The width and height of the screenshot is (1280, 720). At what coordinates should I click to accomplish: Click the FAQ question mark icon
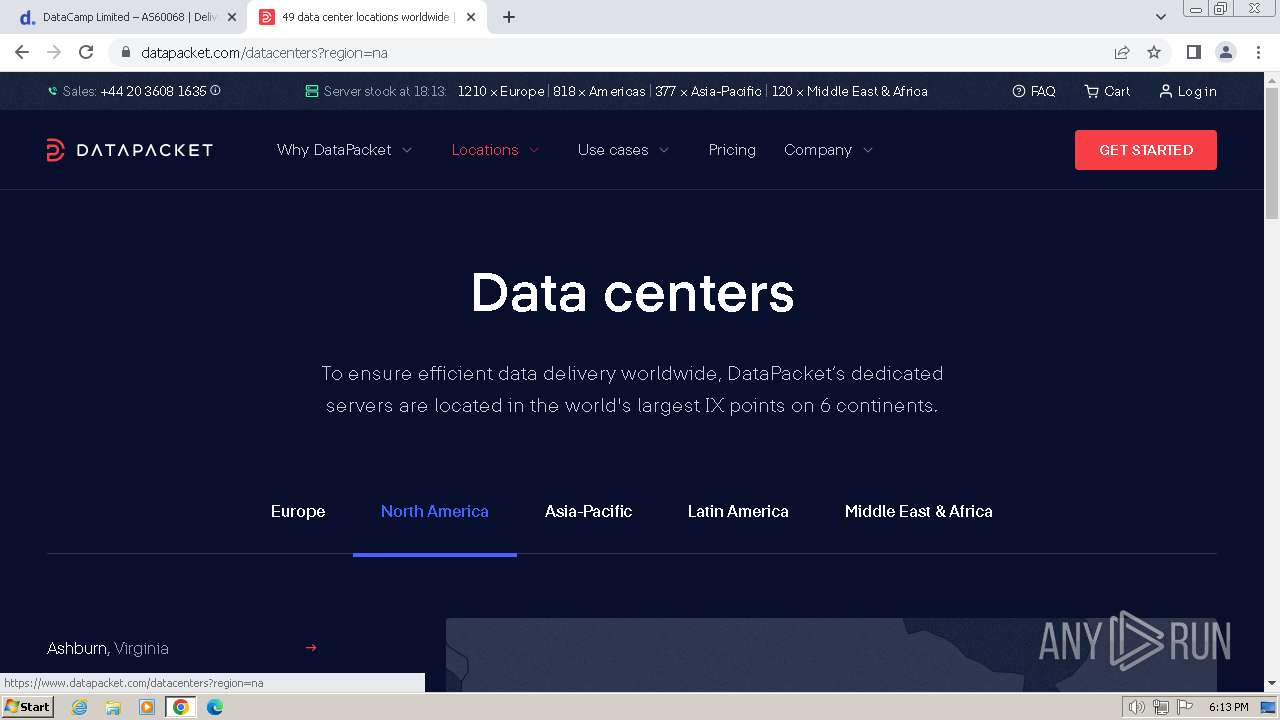point(1019,91)
